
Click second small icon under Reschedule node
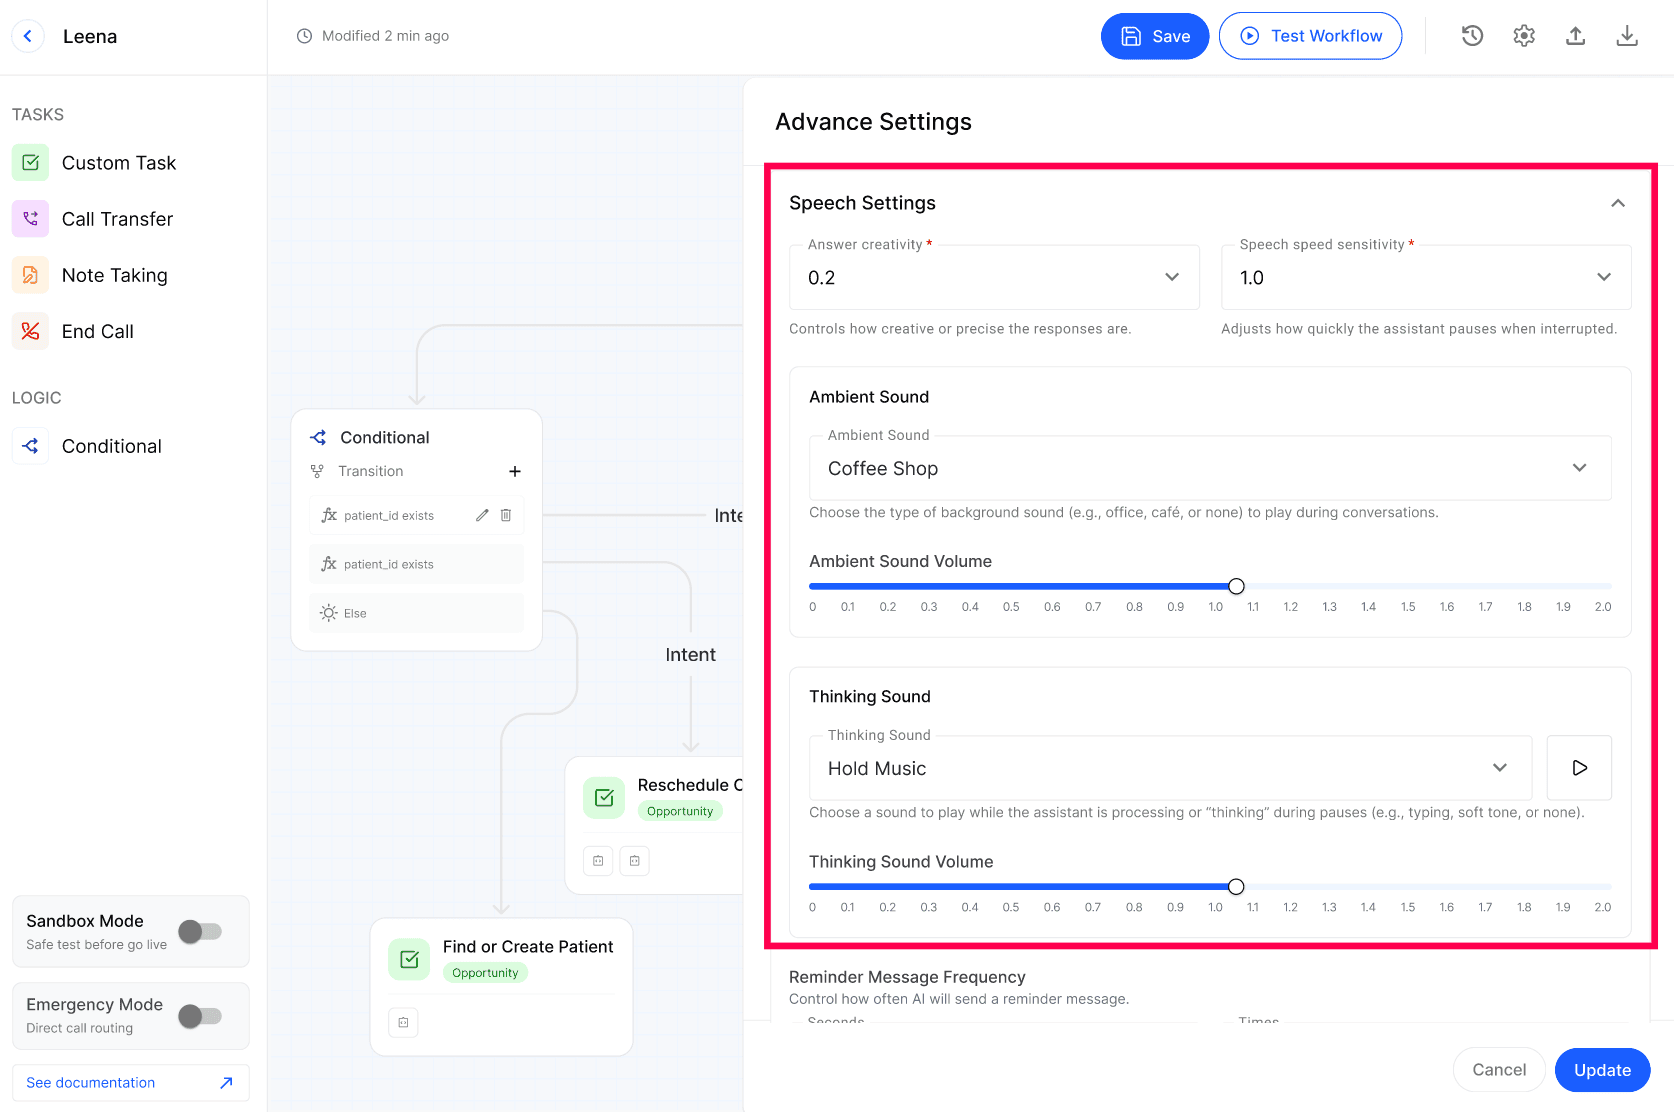point(635,860)
